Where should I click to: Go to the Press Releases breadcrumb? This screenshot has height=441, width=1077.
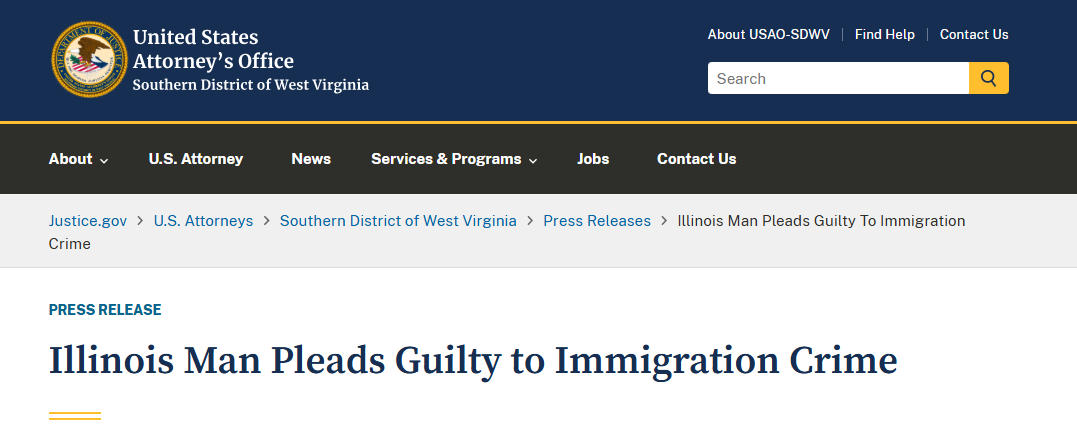tap(597, 220)
